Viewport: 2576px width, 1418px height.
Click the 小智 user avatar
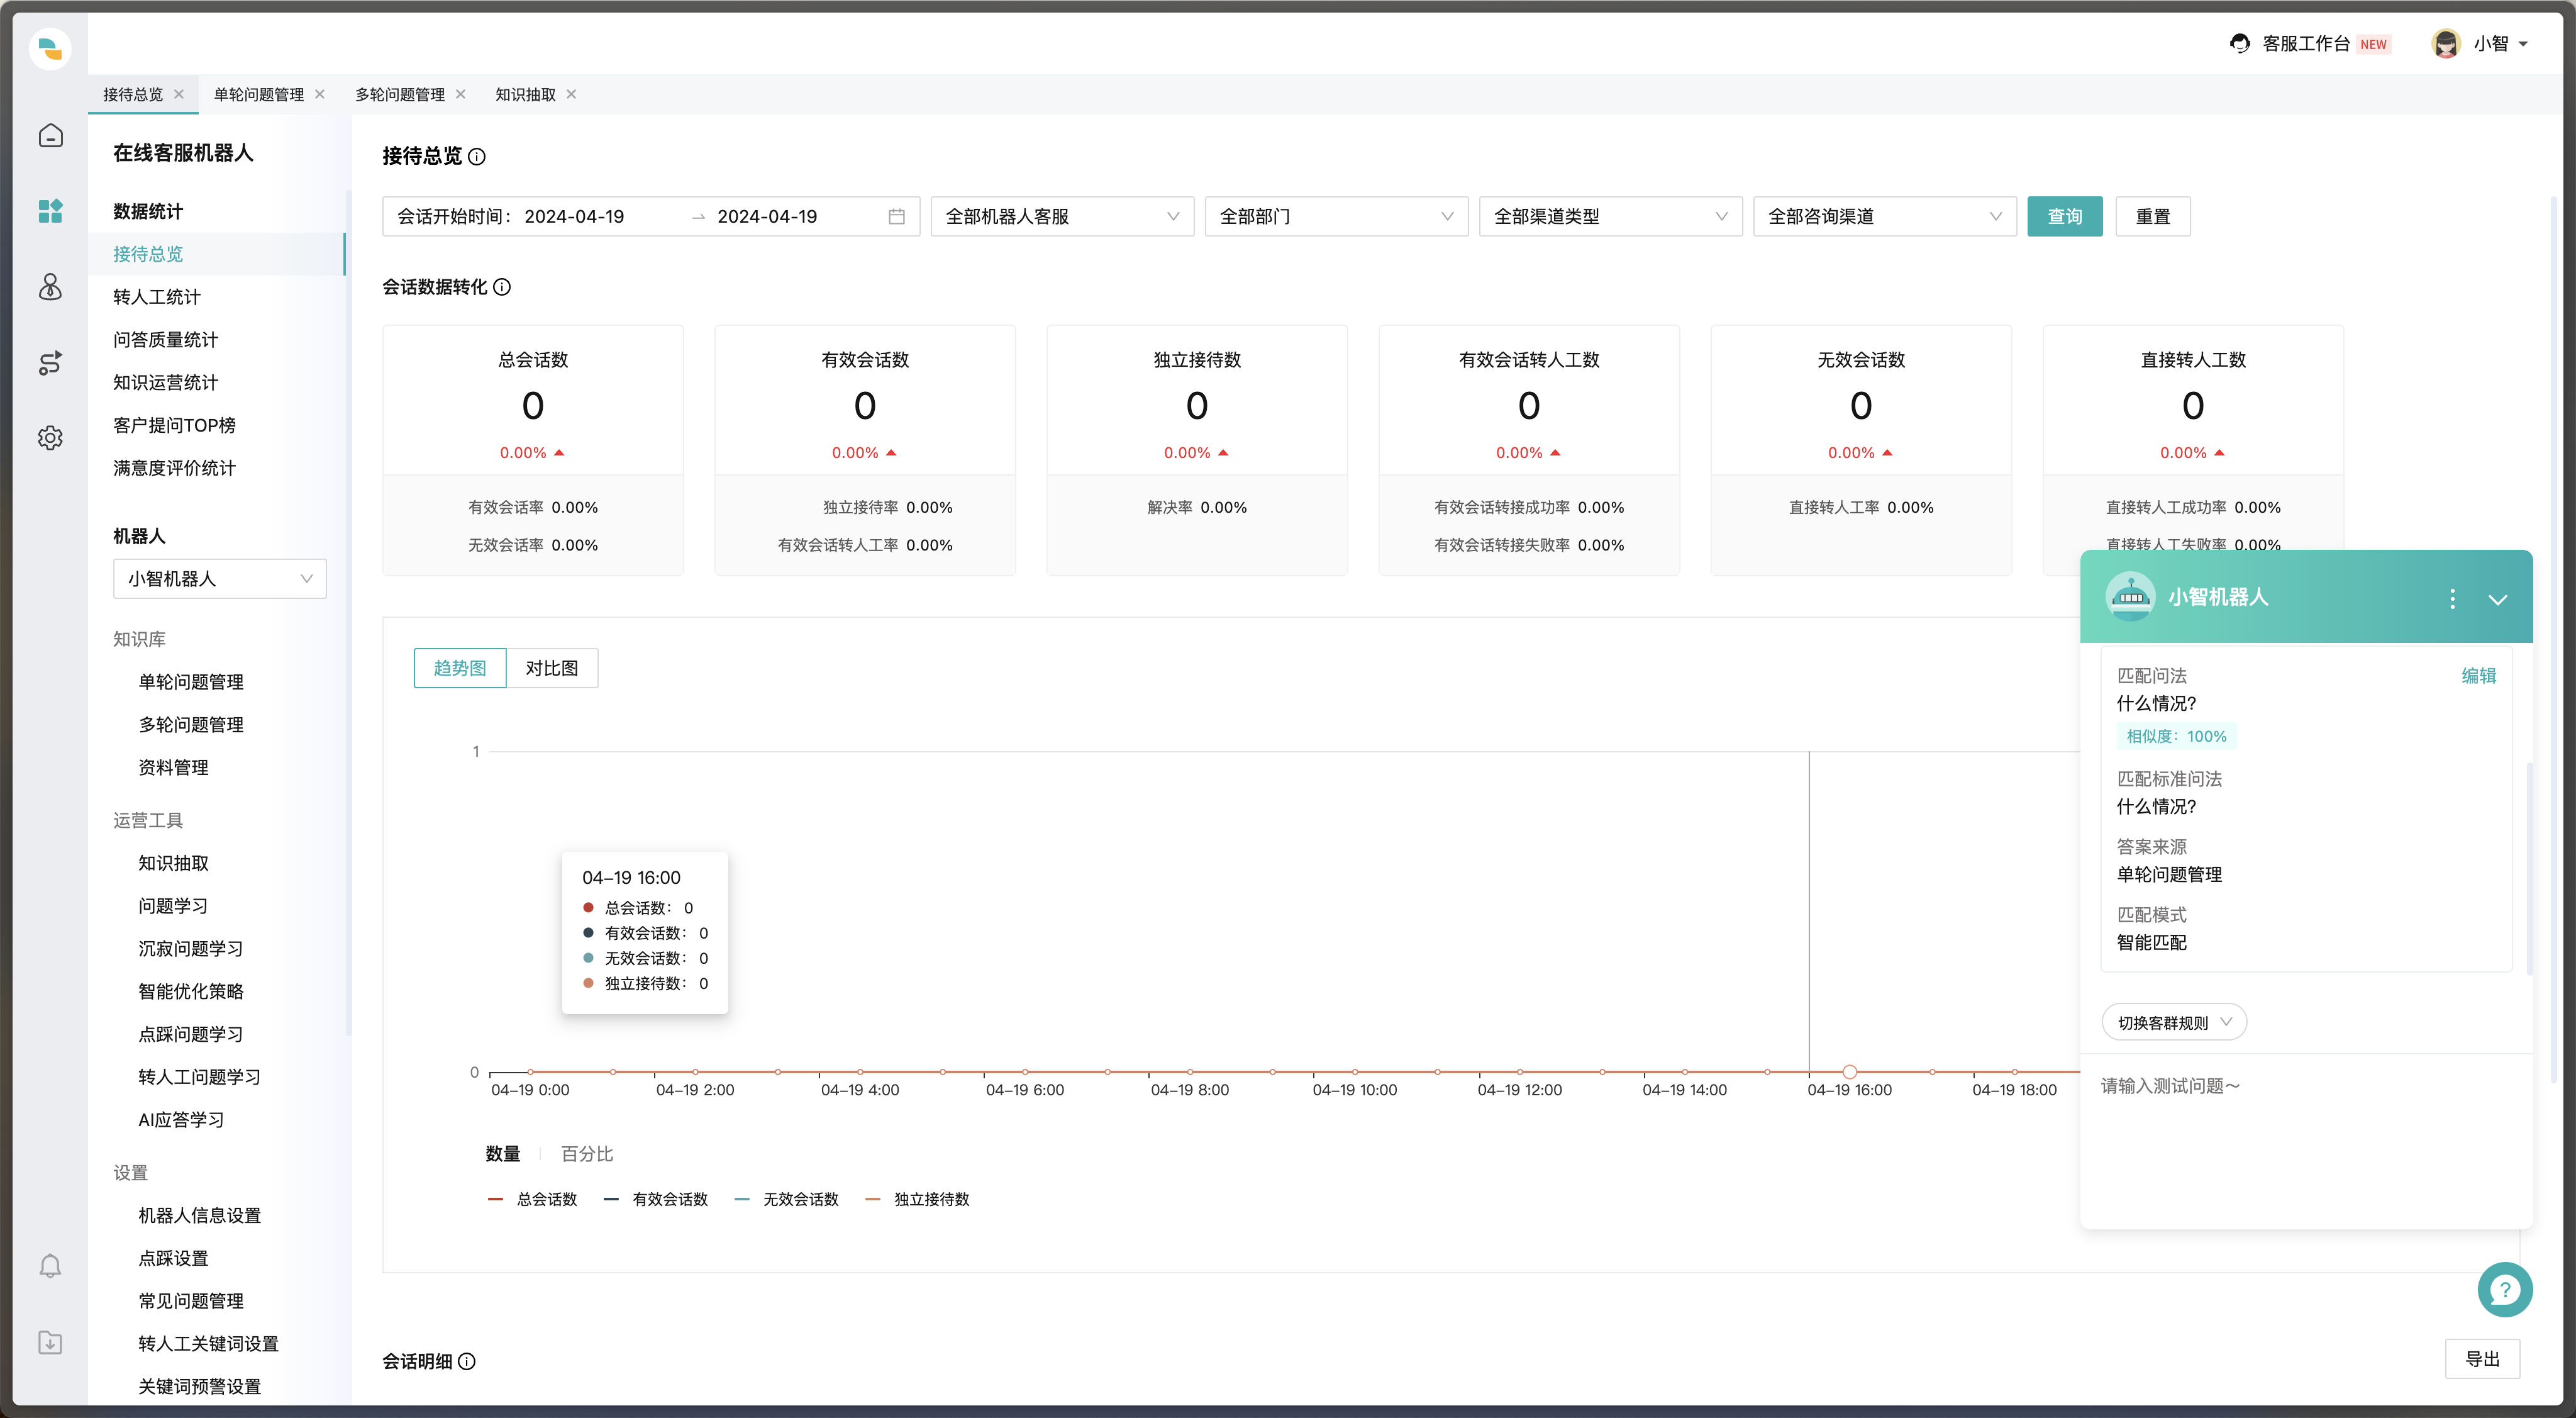[x=2446, y=43]
